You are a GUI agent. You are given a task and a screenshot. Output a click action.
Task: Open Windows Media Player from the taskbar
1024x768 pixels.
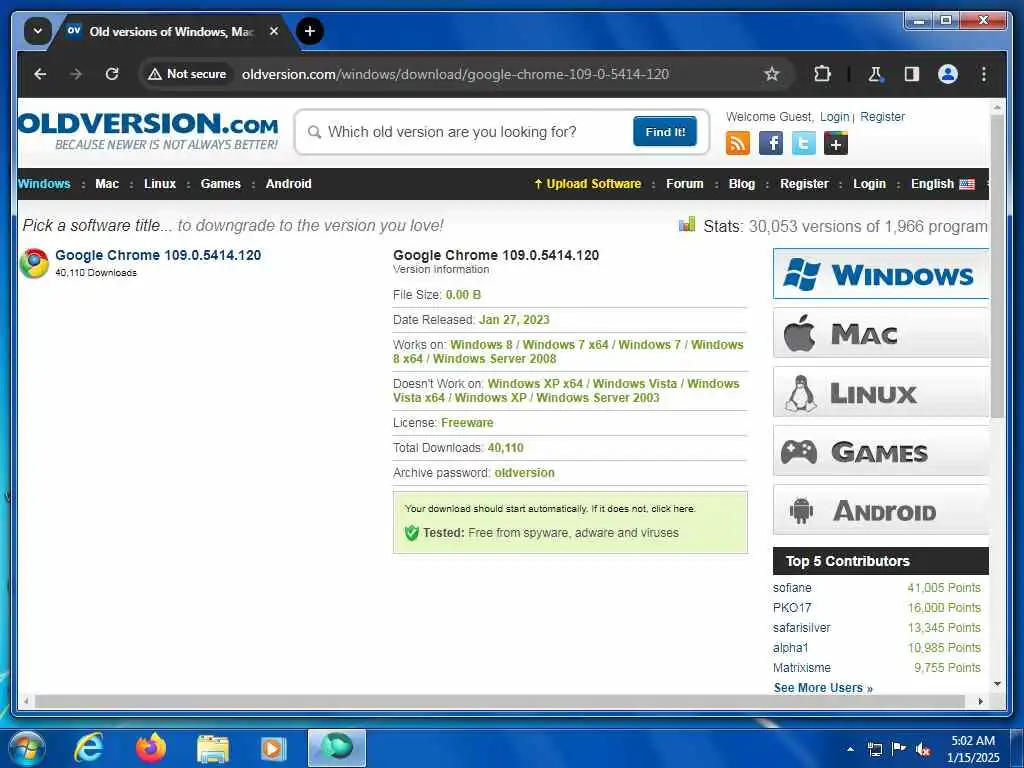point(273,748)
